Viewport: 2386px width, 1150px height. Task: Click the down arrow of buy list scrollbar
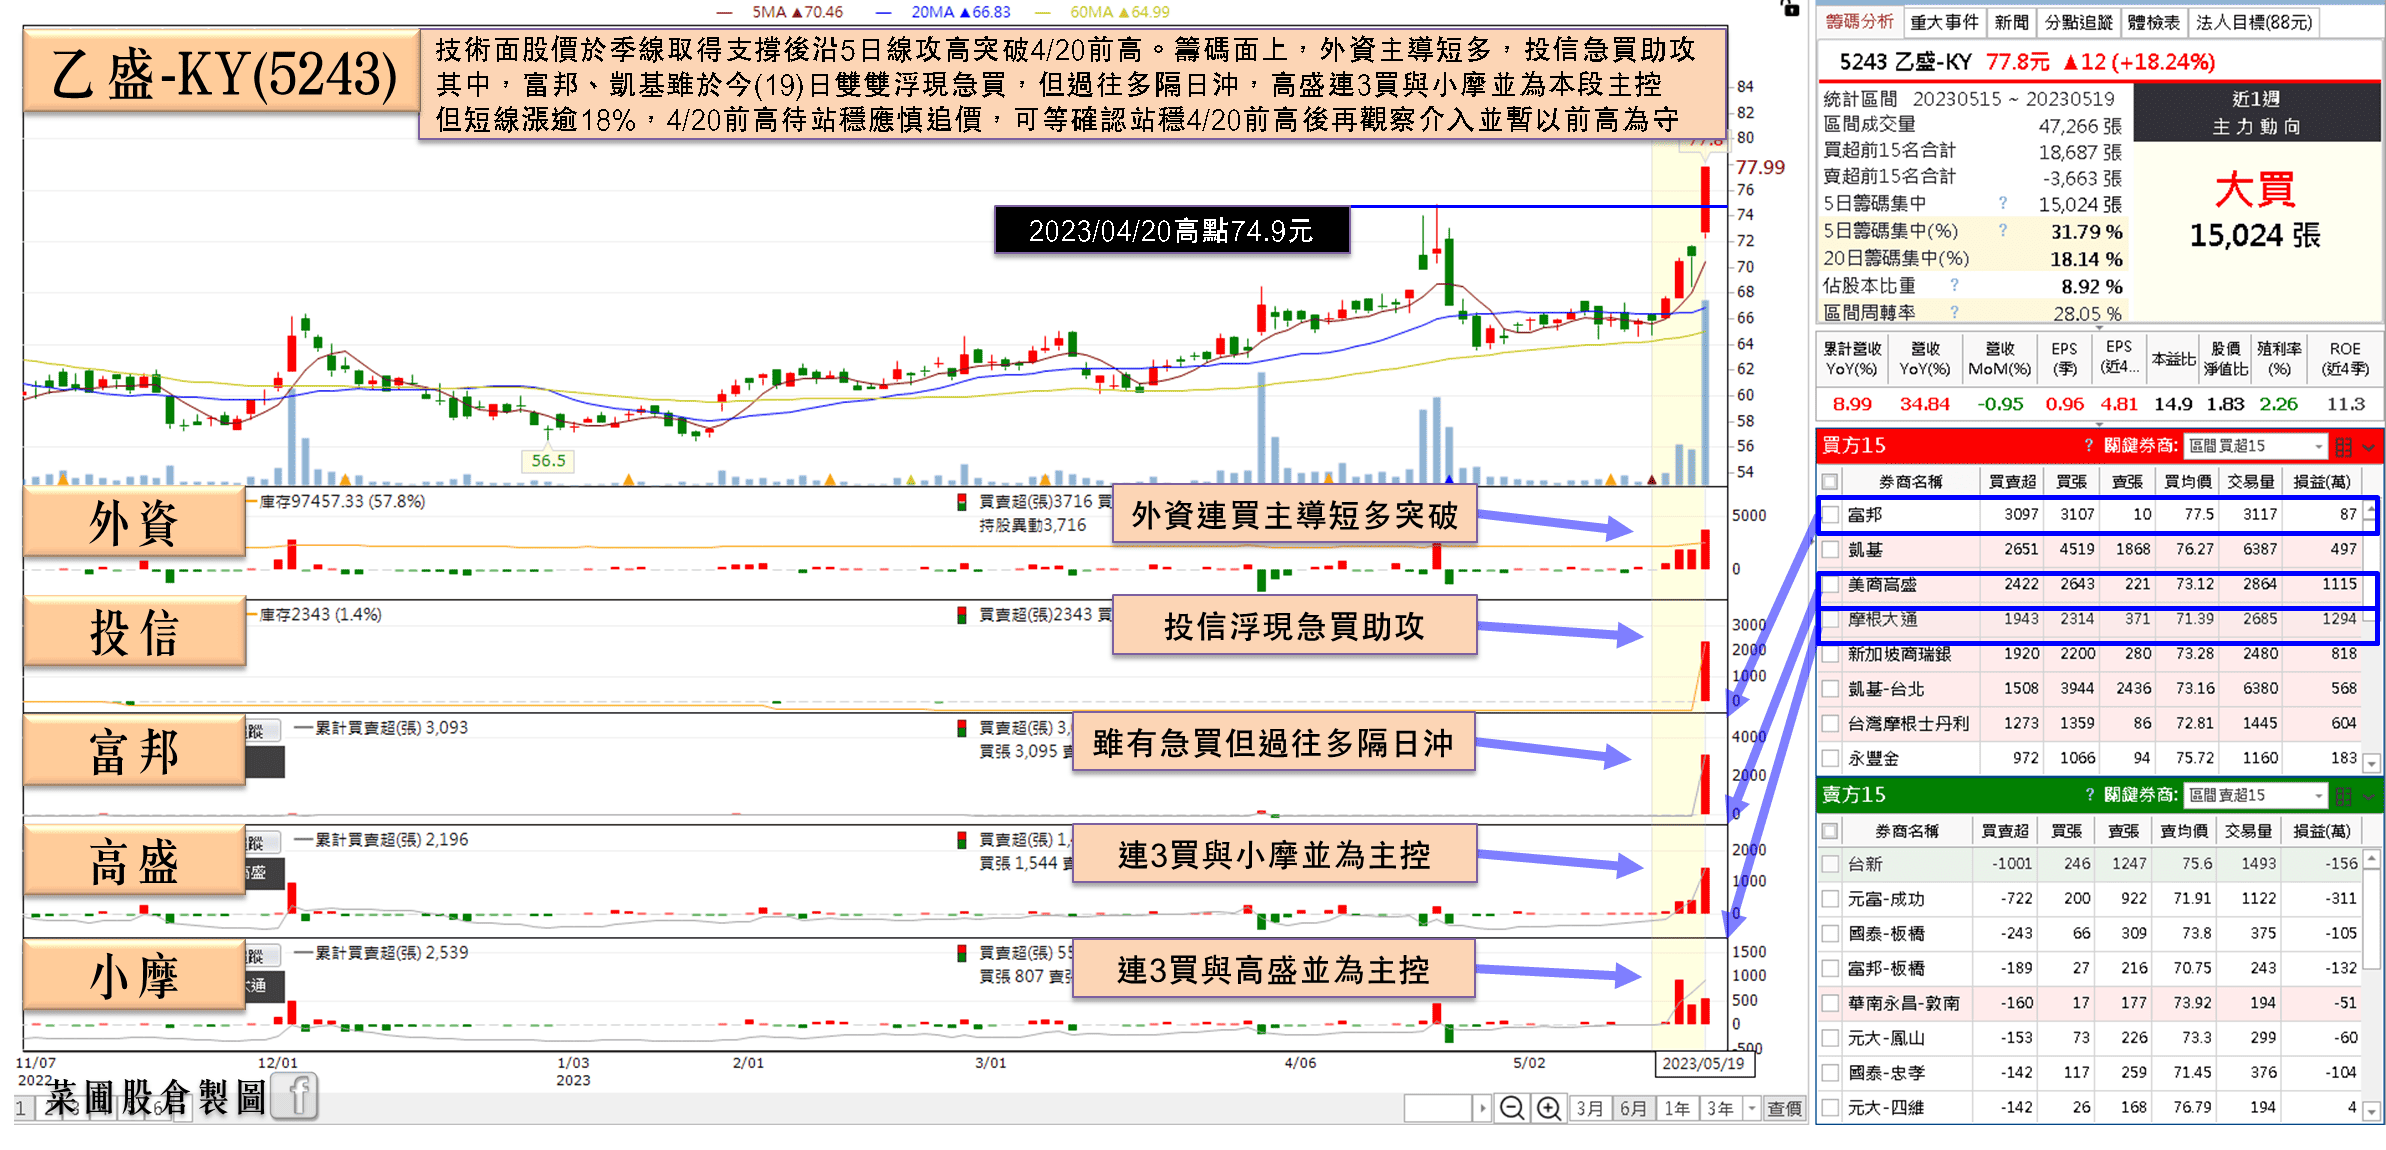(x=2371, y=764)
